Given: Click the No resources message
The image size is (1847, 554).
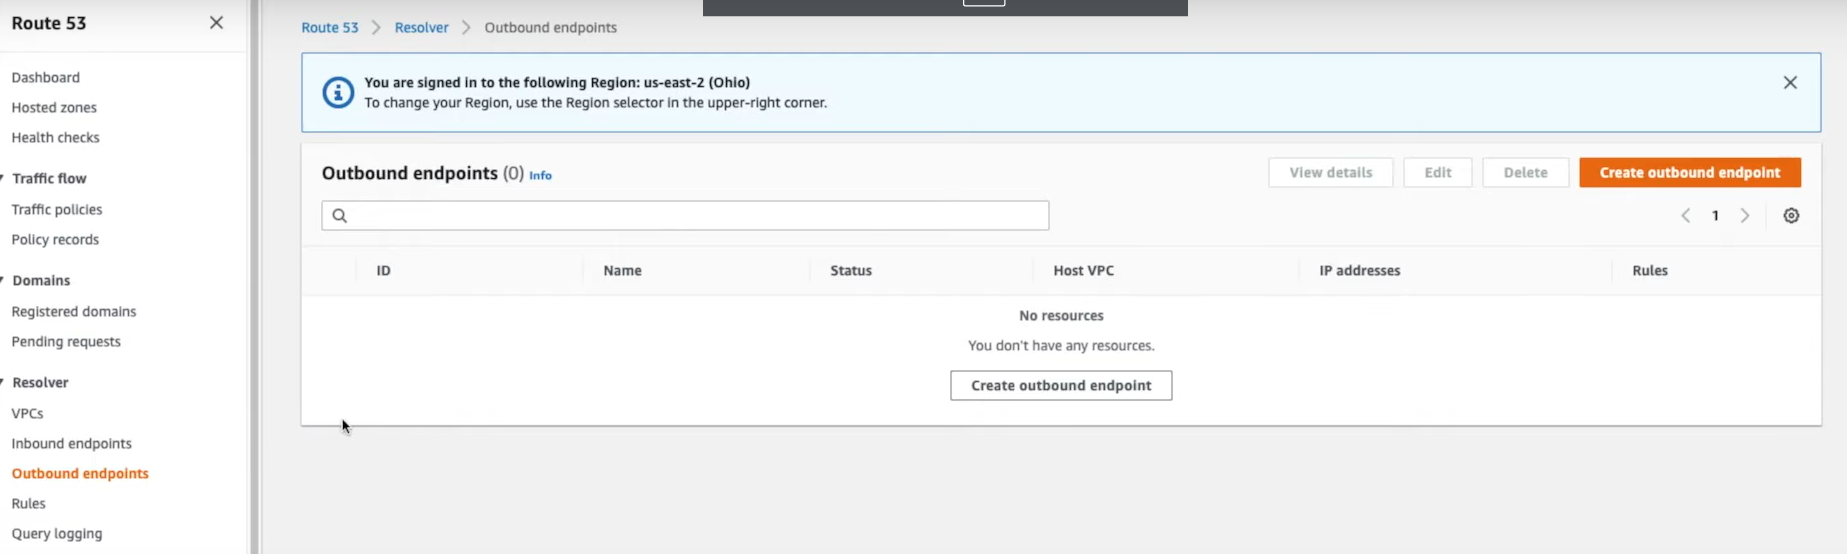Looking at the screenshot, I should pos(1061,315).
